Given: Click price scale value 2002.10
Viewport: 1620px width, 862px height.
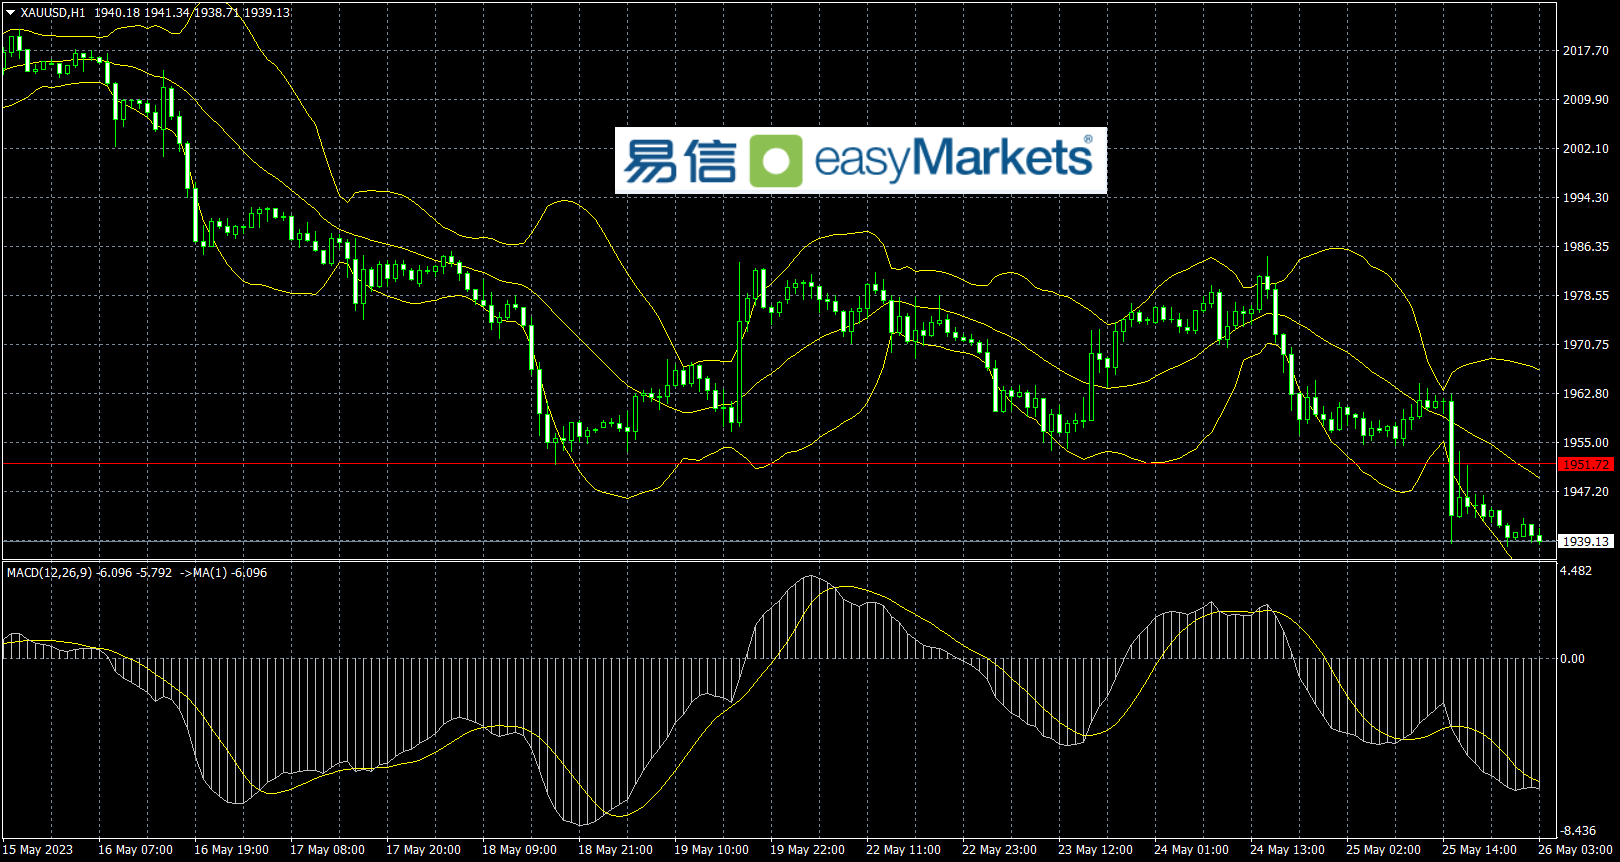Looking at the screenshot, I should click(x=1586, y=149).
